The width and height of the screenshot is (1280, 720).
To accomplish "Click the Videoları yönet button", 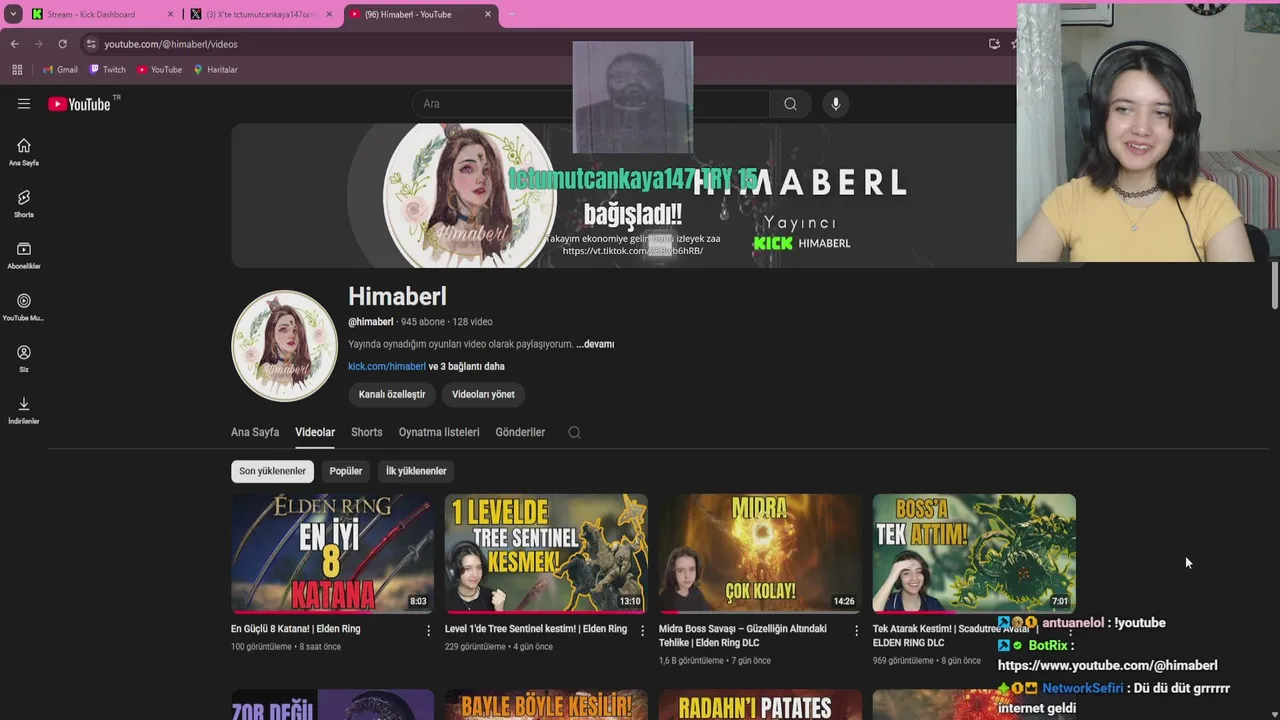I will tap(483, 394).
